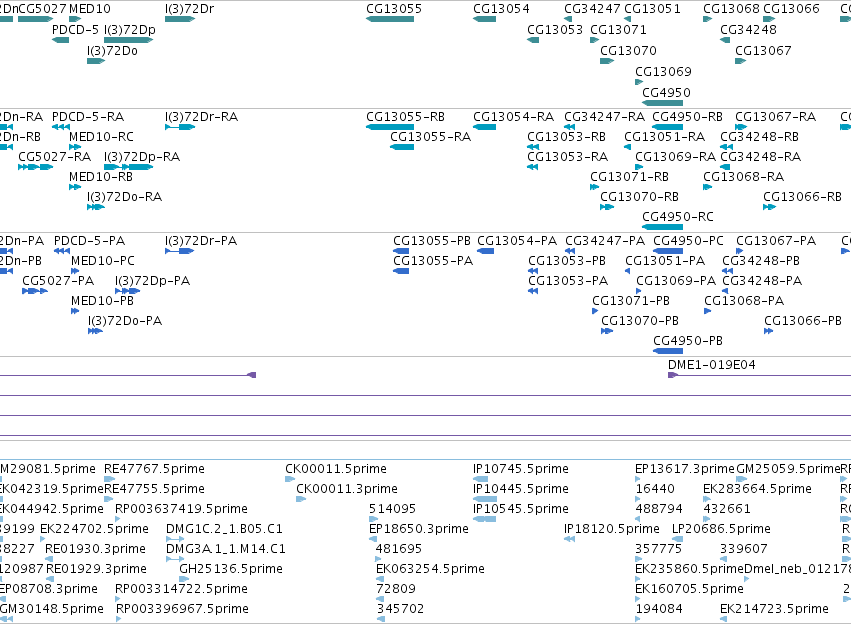Viewport: 851px width, 624px height.
Task: Click the CG13071-RB transcript label
Action: click(x=630, y=177)
